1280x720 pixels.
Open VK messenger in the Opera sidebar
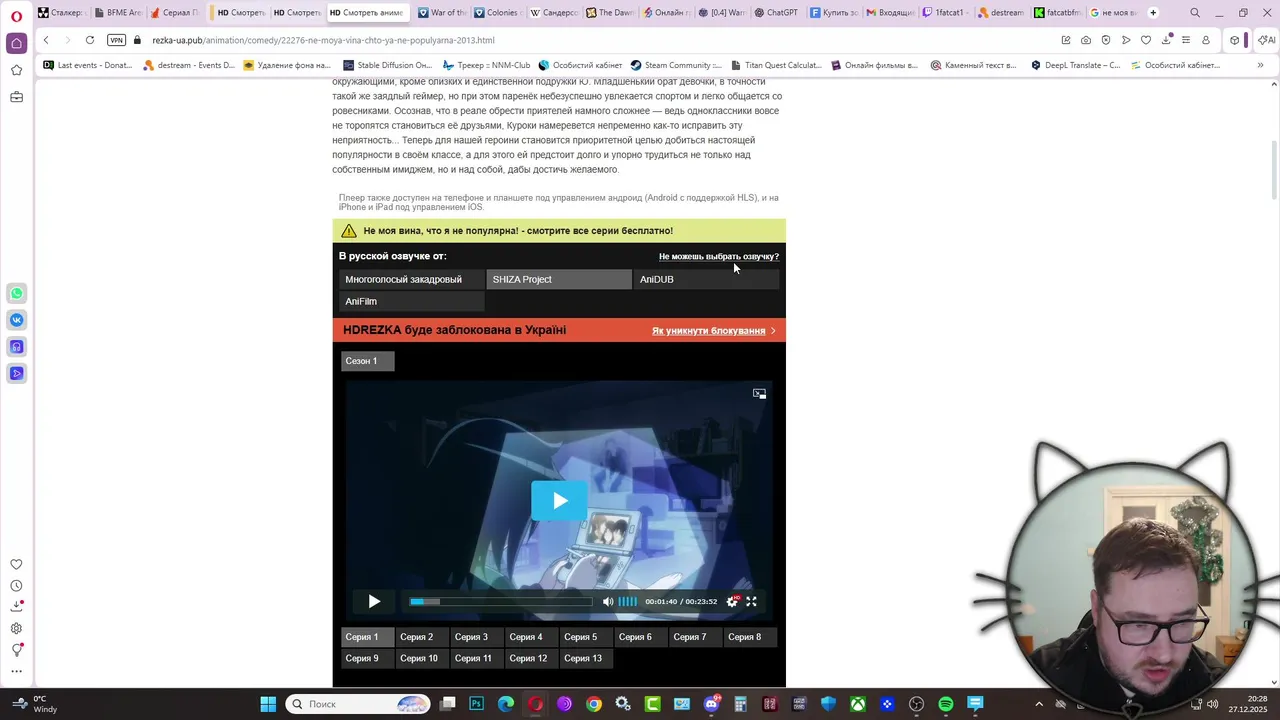[x=16, y=320]
